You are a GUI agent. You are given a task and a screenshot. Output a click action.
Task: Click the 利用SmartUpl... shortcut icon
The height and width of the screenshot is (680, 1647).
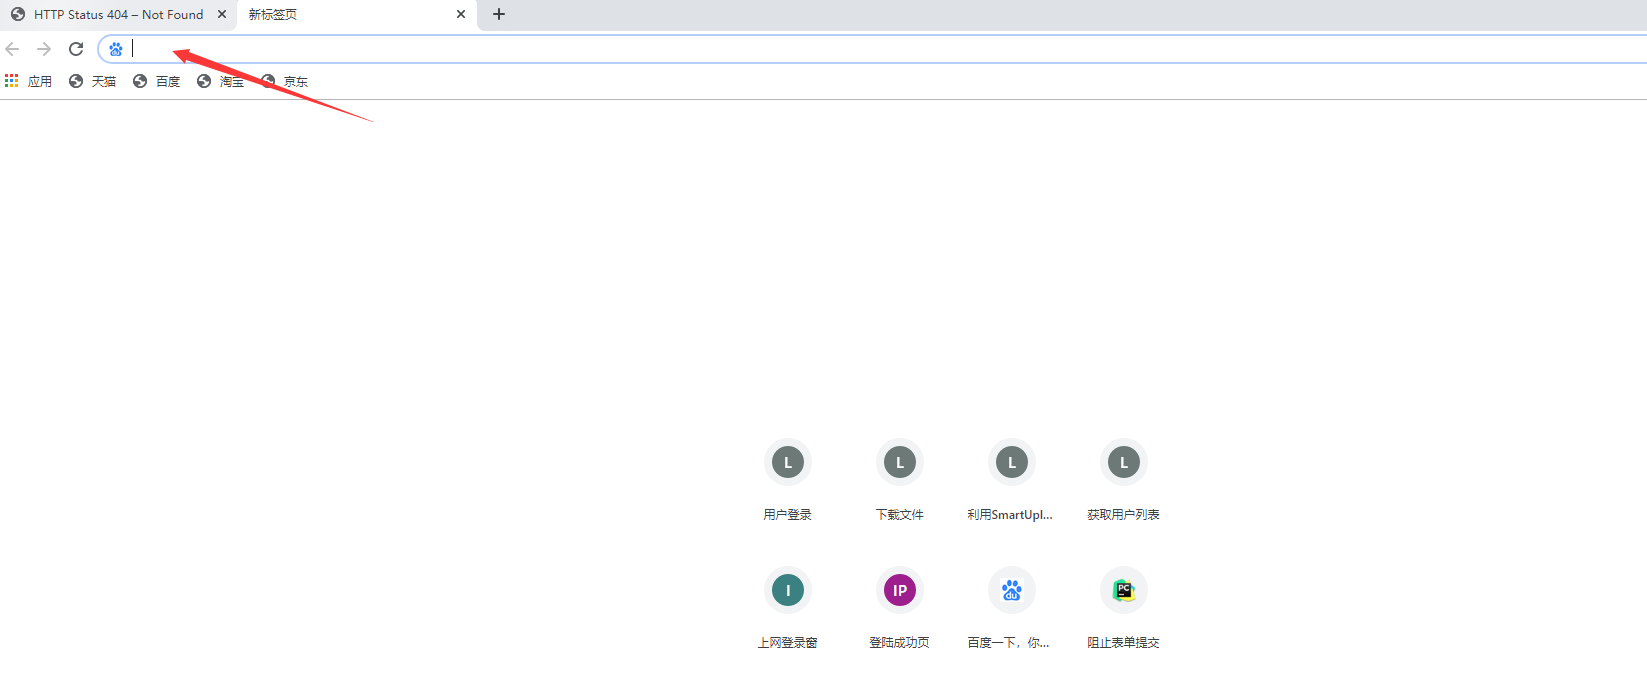[1012, 462]
